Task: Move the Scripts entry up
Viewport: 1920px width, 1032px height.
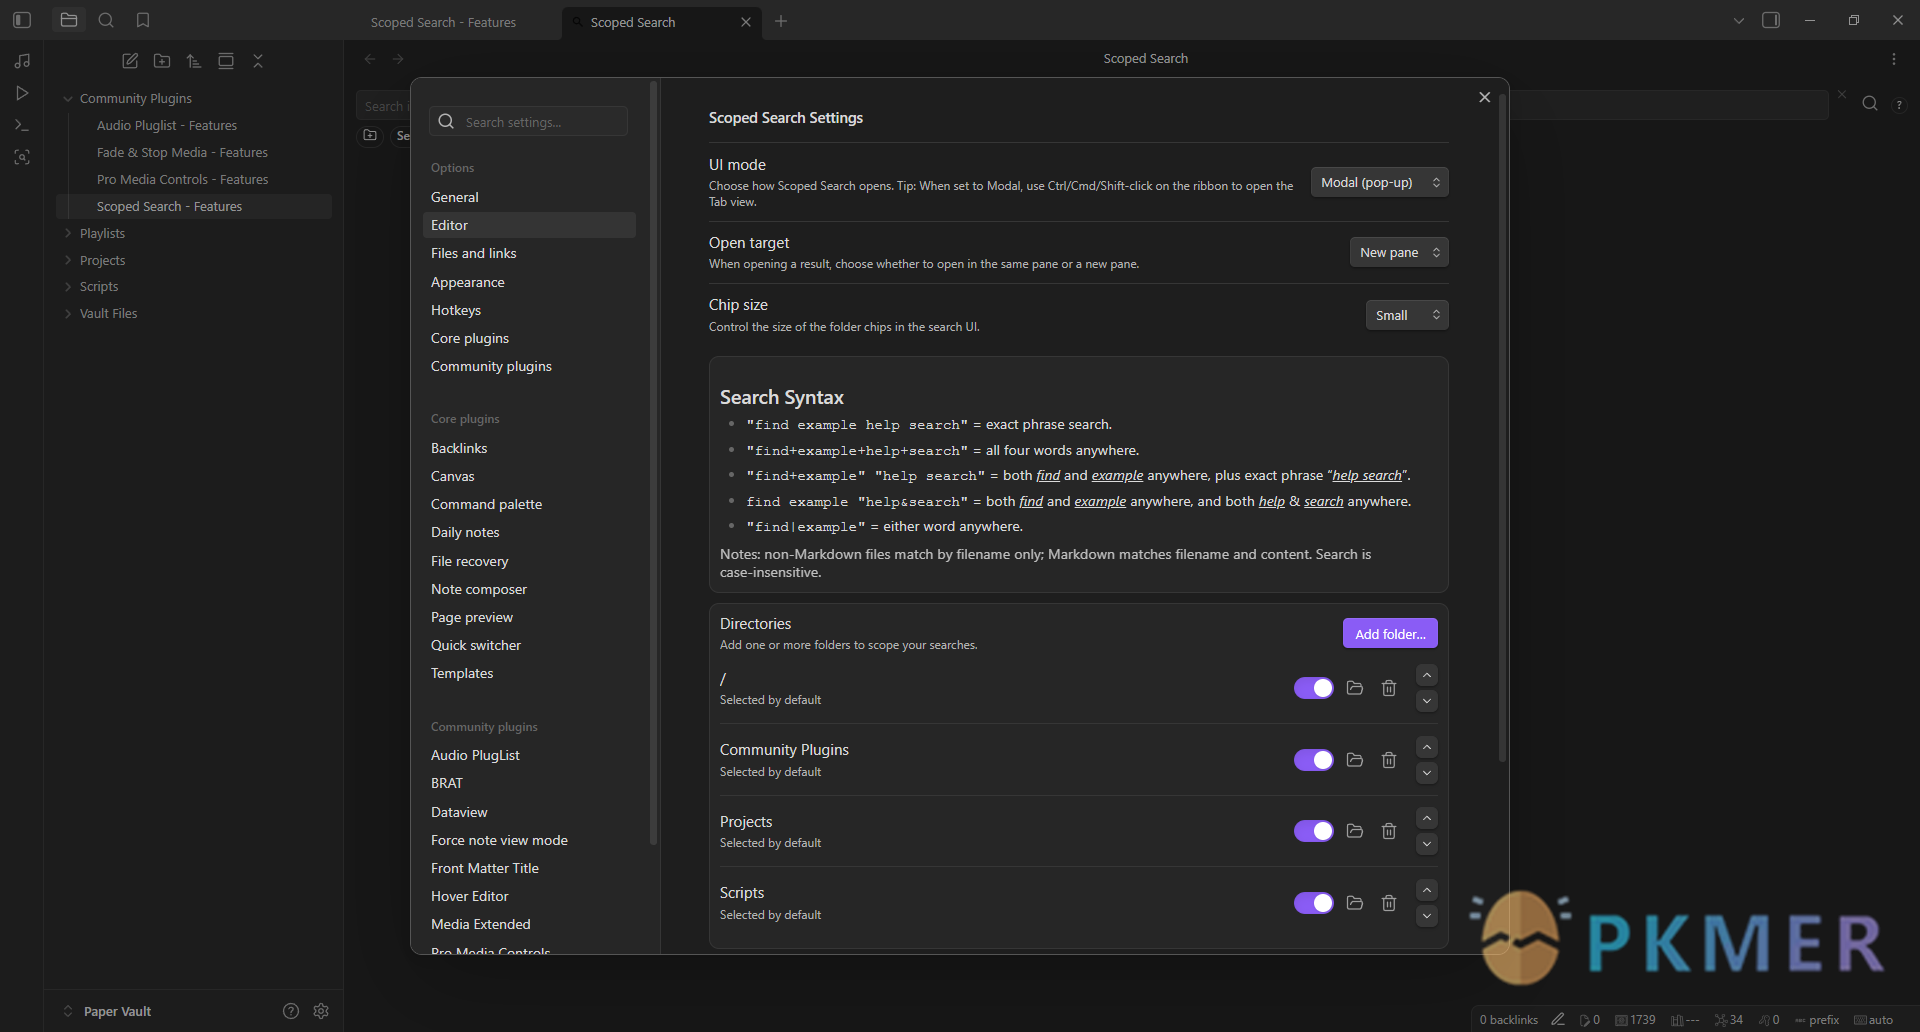Action: (1427, 890)
